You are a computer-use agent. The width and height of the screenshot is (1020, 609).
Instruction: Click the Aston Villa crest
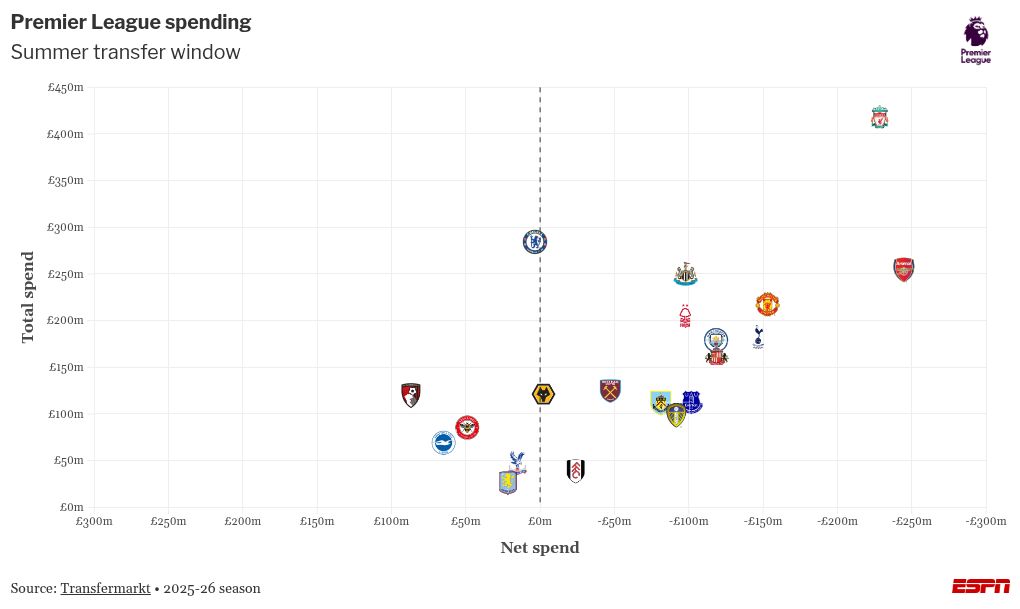tap(509, 482)
